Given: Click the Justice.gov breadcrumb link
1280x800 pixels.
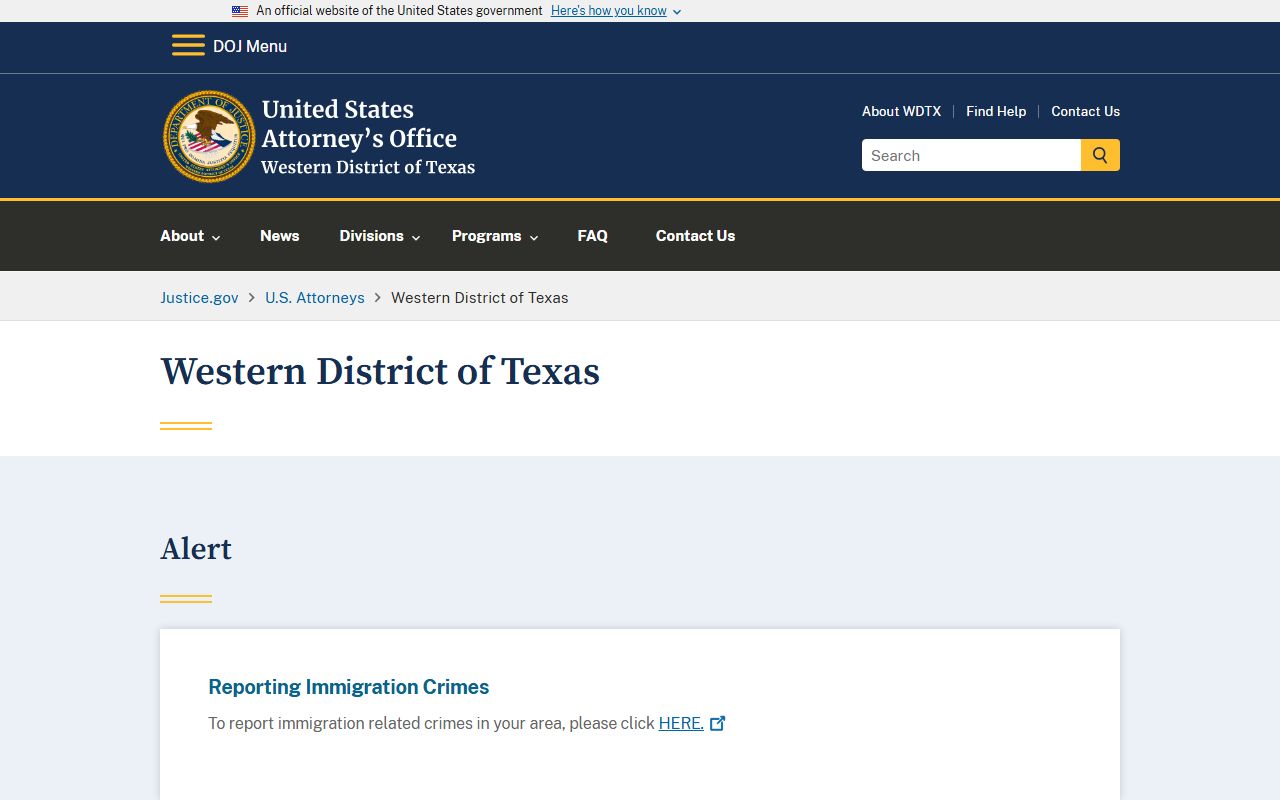Looking at the screenshot, I should (199, 298).
